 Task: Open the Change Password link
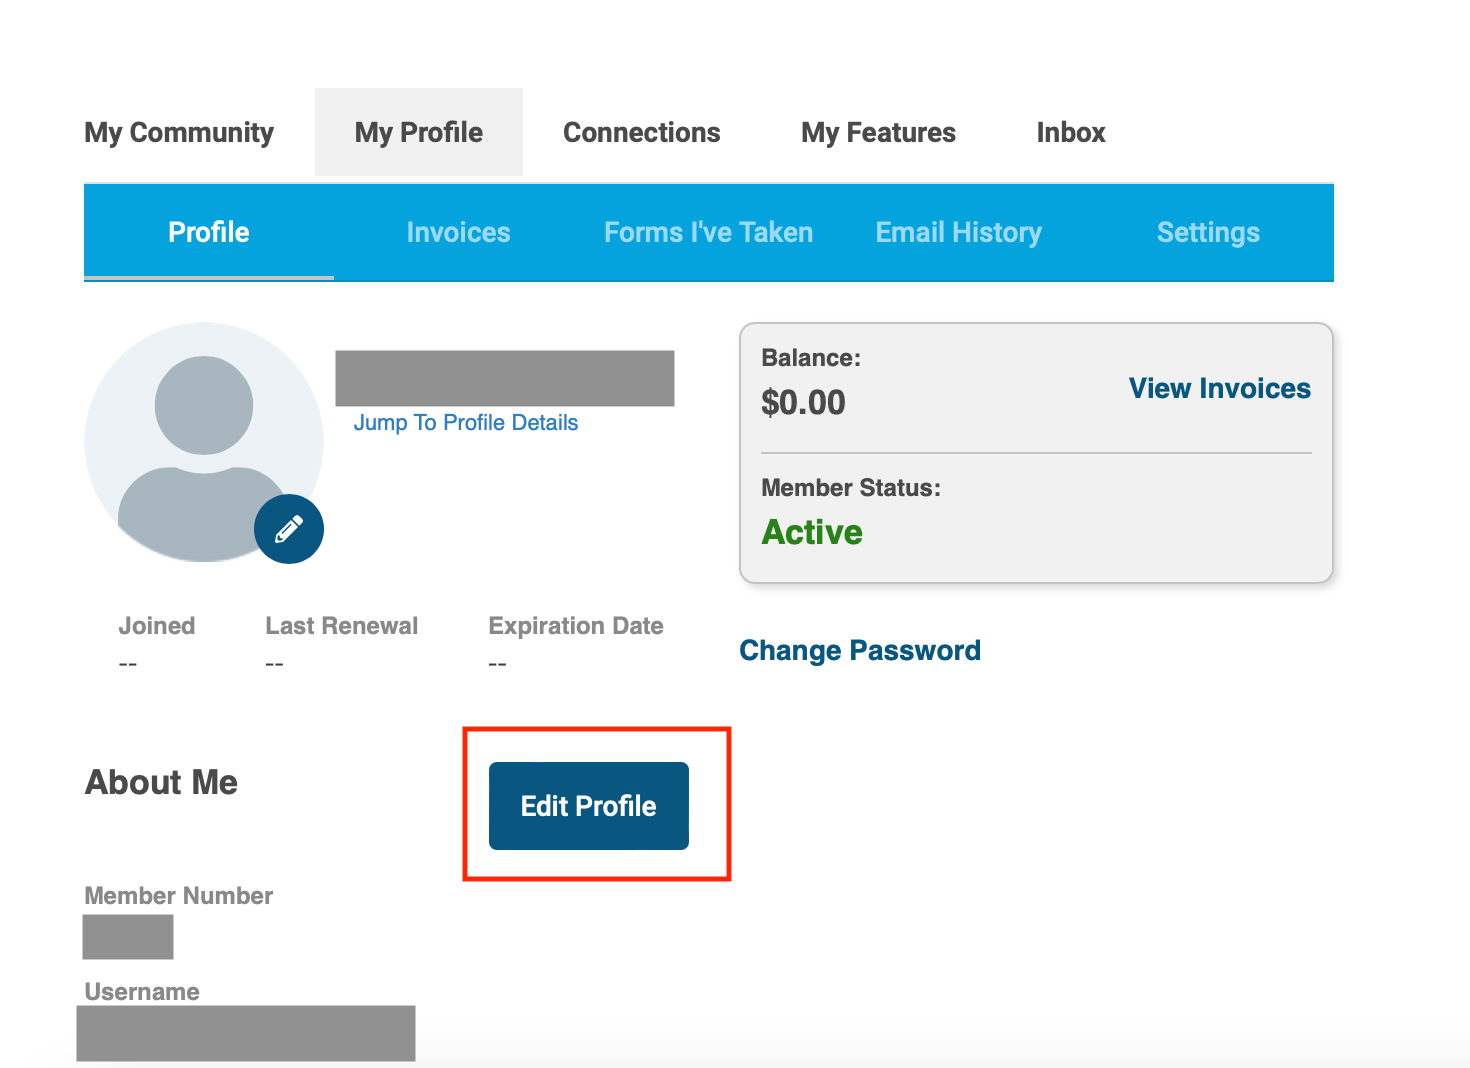pos(860,651)
